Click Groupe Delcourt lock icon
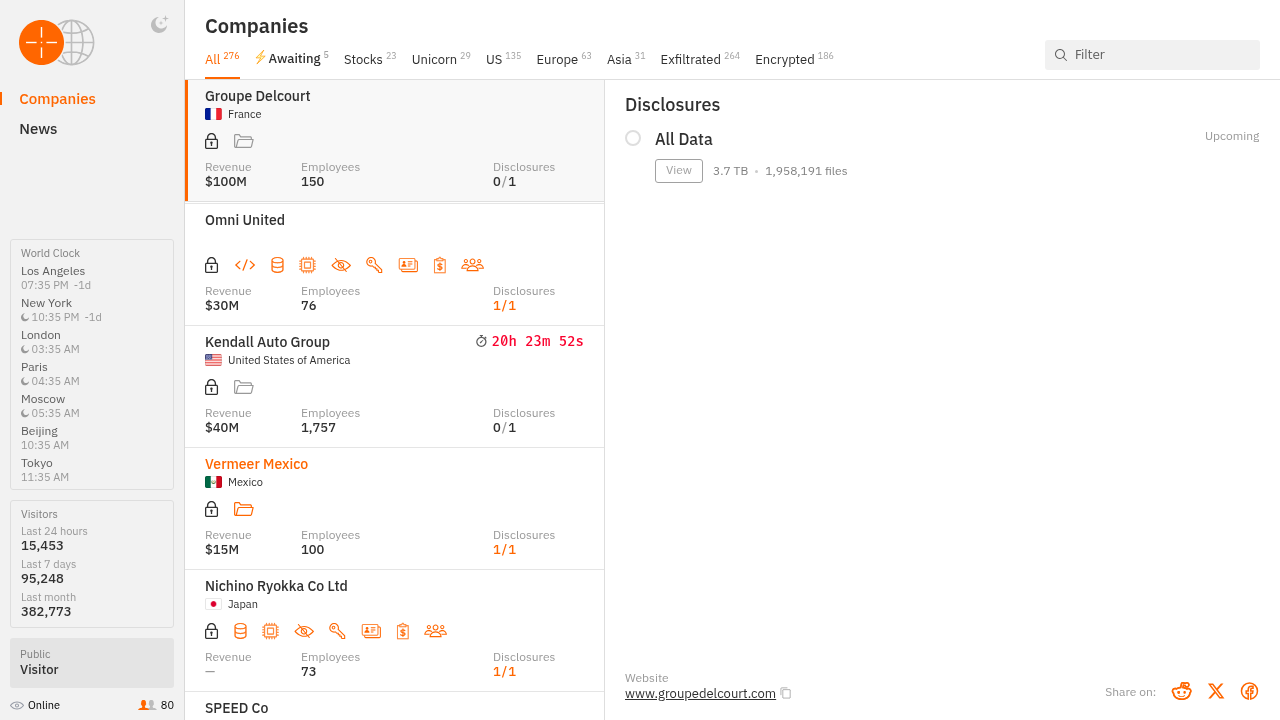Screen dimensions: 1280x720 pyautogui.click(x=211, y=141)
